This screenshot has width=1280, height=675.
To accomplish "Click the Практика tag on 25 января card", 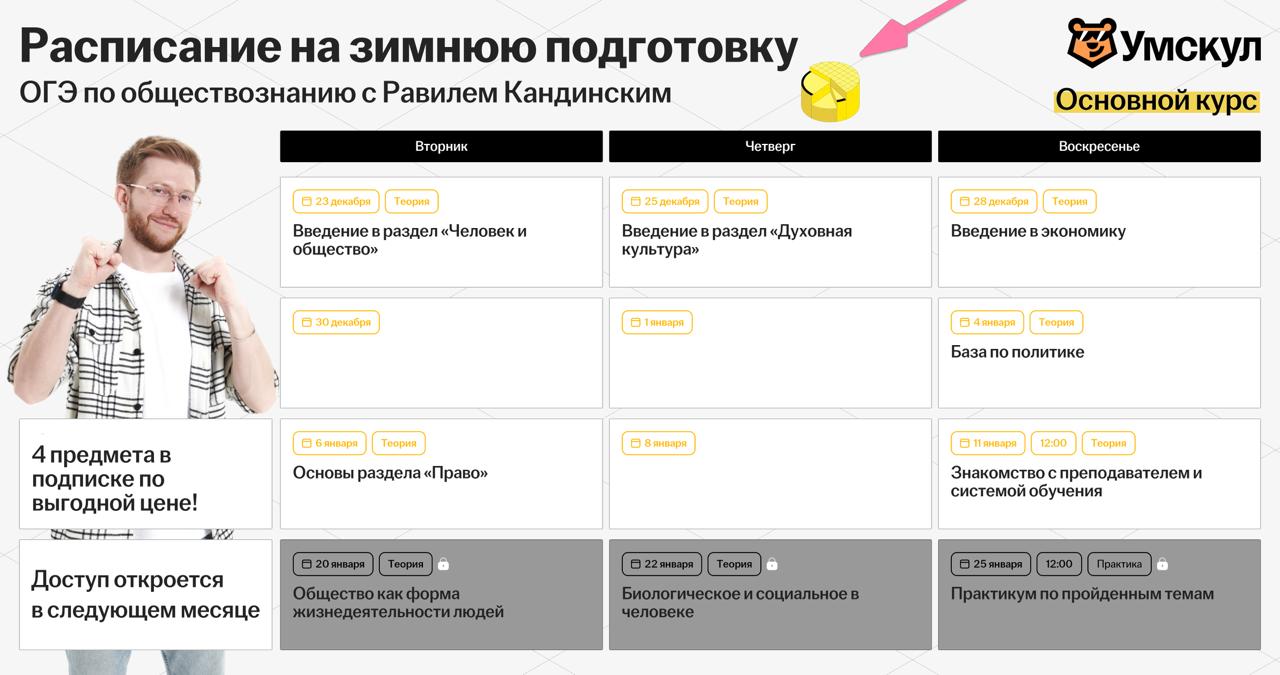I will tap(1119, 564).
